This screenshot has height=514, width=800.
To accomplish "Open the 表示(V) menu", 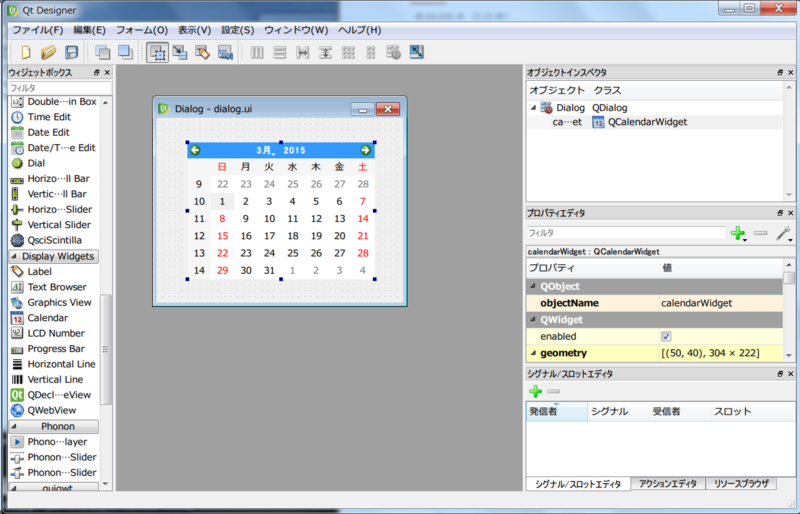I will pos(194,30).
